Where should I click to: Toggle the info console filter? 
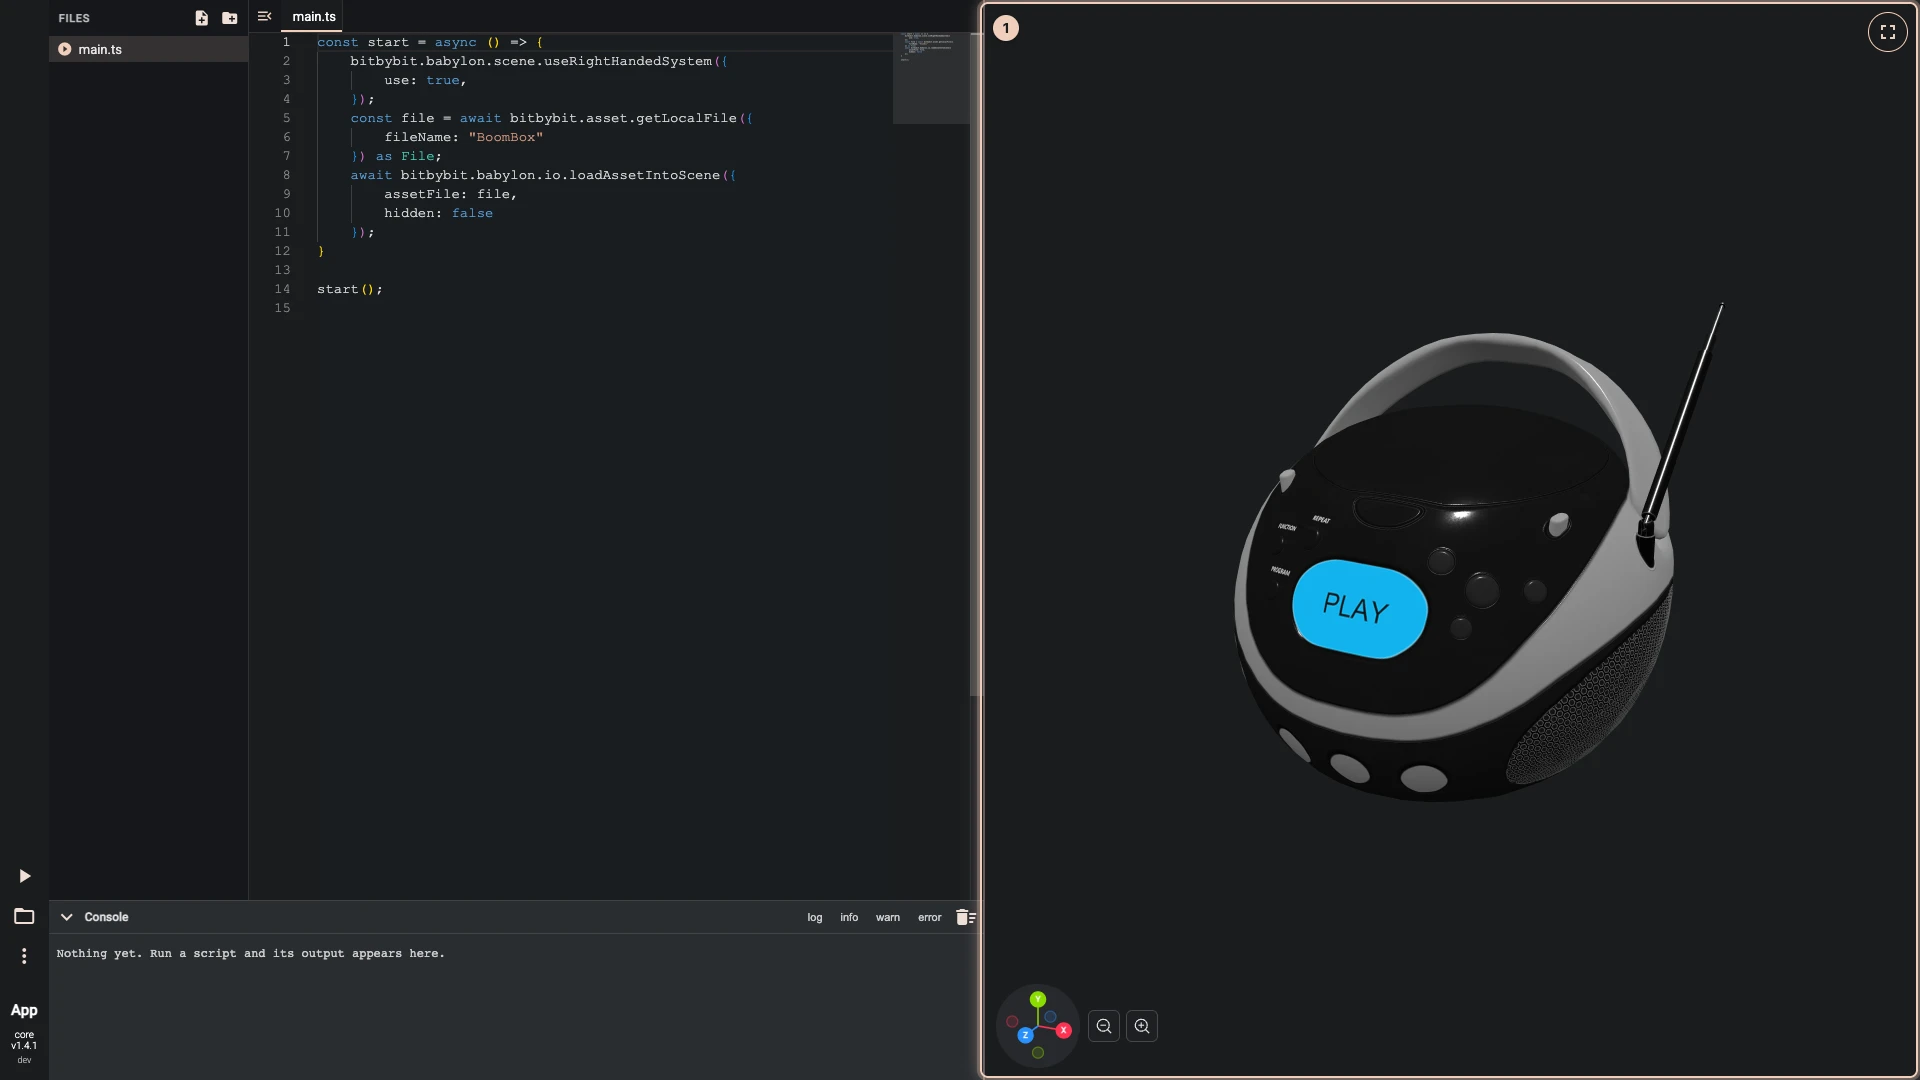coord(849,917)
